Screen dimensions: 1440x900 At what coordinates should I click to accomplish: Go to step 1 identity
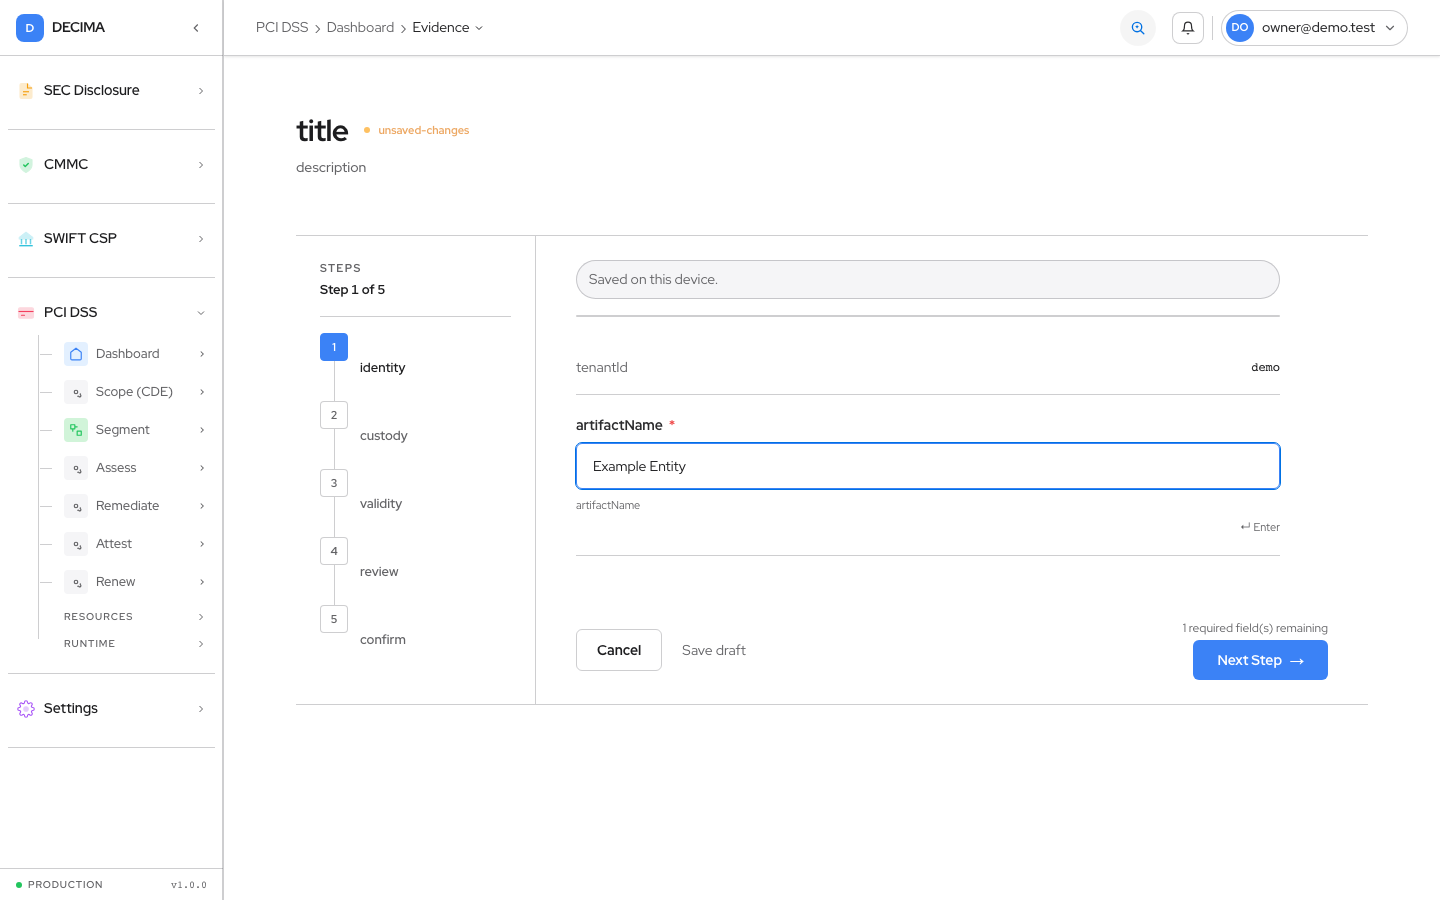(334, 347)
